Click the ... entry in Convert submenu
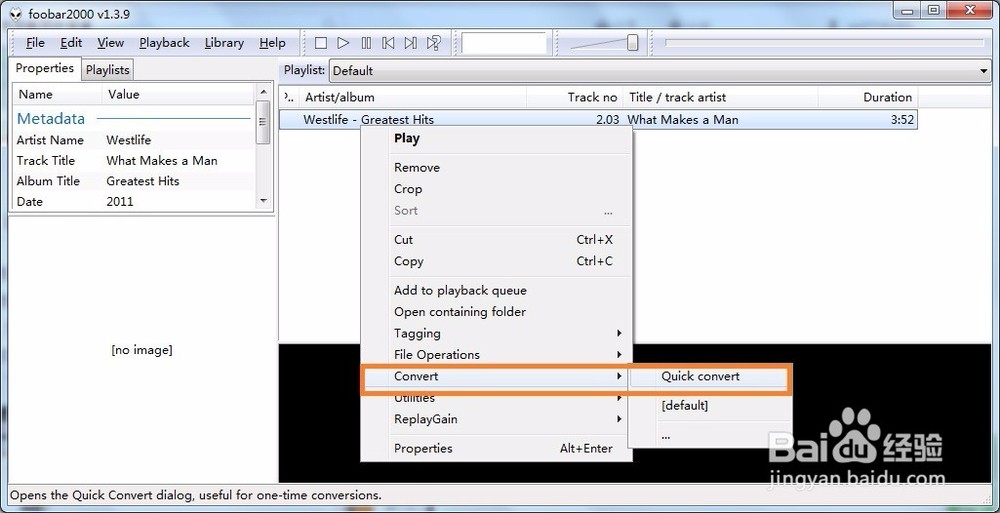This screenshot has height=513, width=1000. 710,436
